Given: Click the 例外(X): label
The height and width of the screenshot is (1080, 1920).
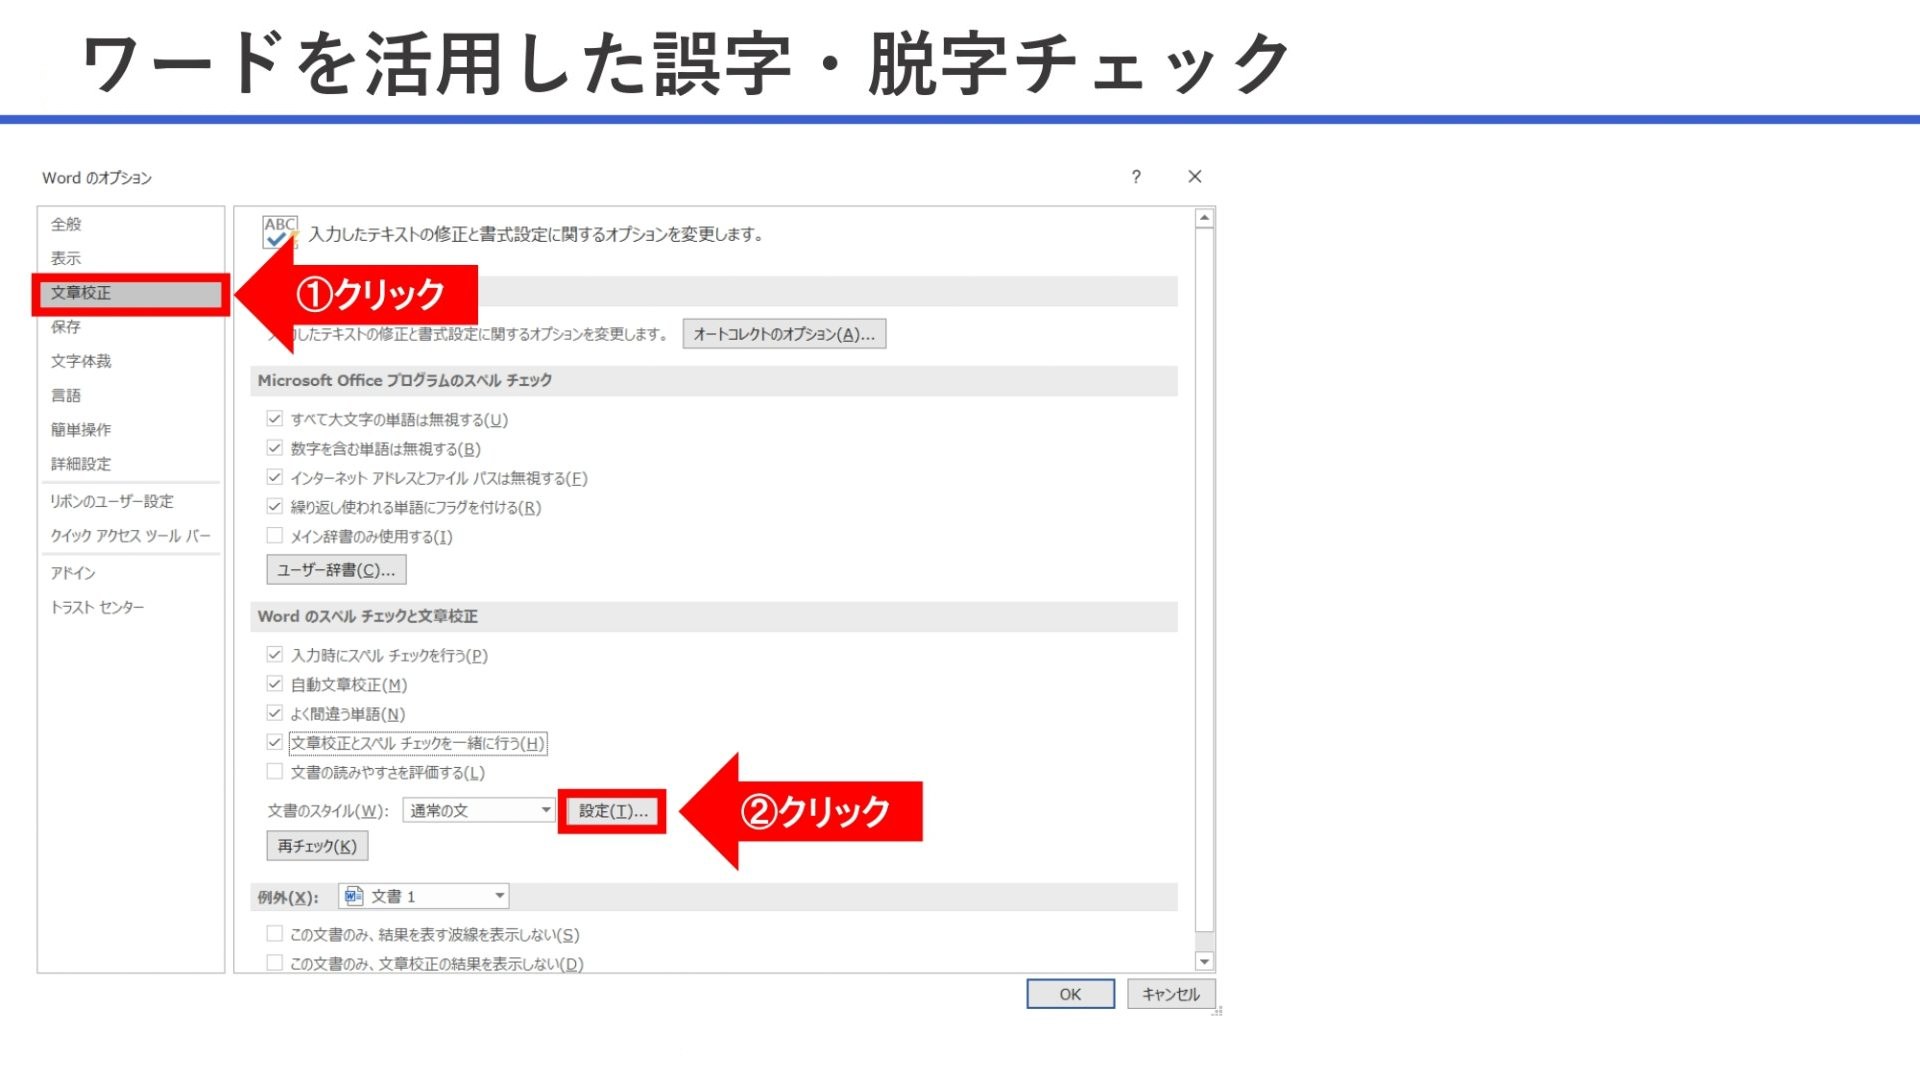Looking at the screenshot, I should (288, 897).
